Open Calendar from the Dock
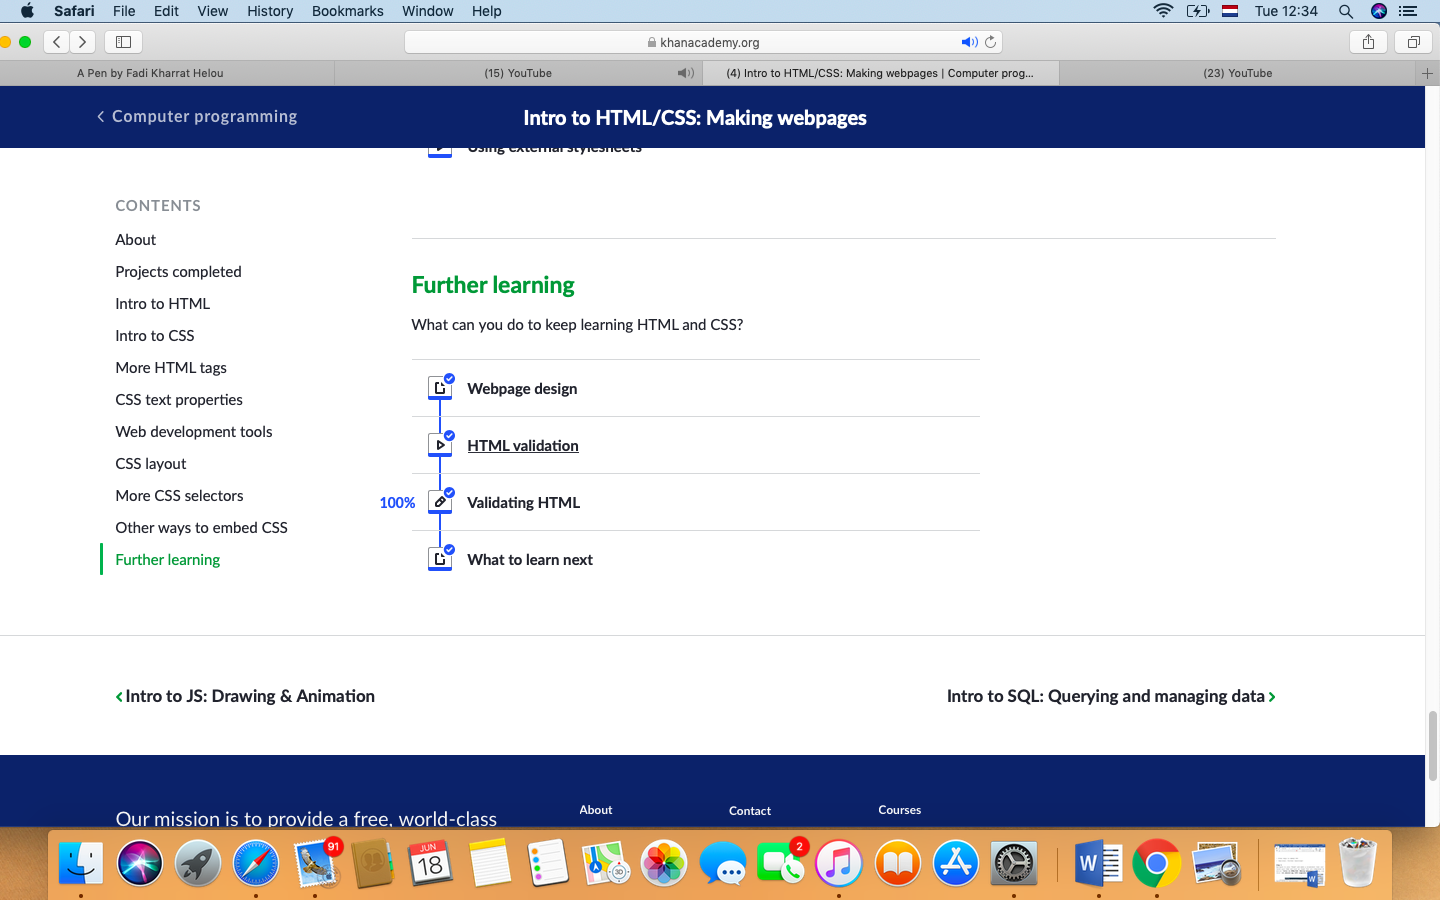This screenshot has width=1440, height=900. [x=430, y=863]
